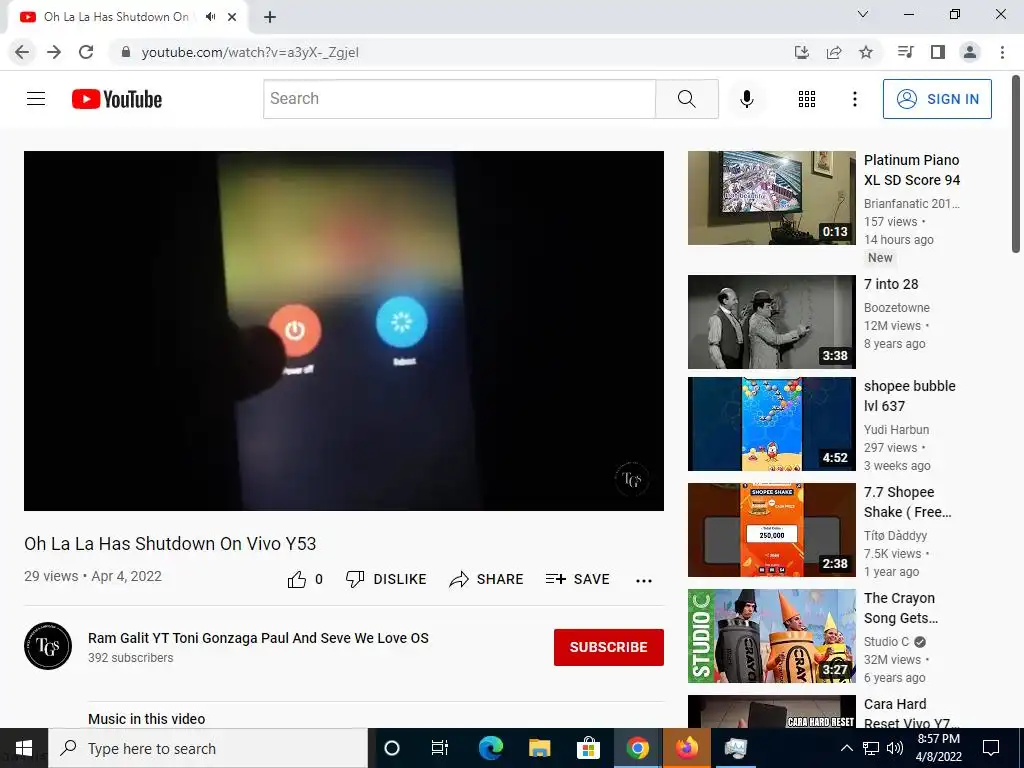This screenshot has width=1024, height=768.
Task: Close the Oh La La tab
Action: pyautogui.click(x=232, y=17)
